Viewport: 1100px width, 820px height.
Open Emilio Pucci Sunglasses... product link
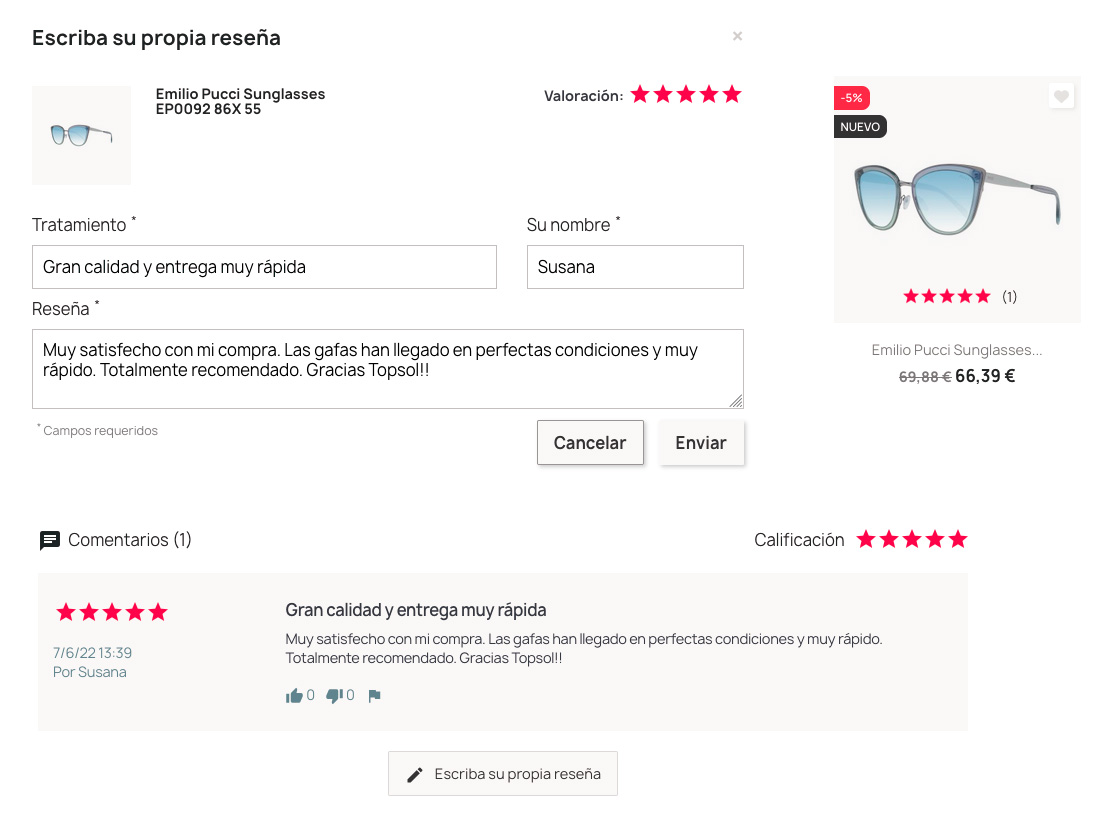[957, 350]
